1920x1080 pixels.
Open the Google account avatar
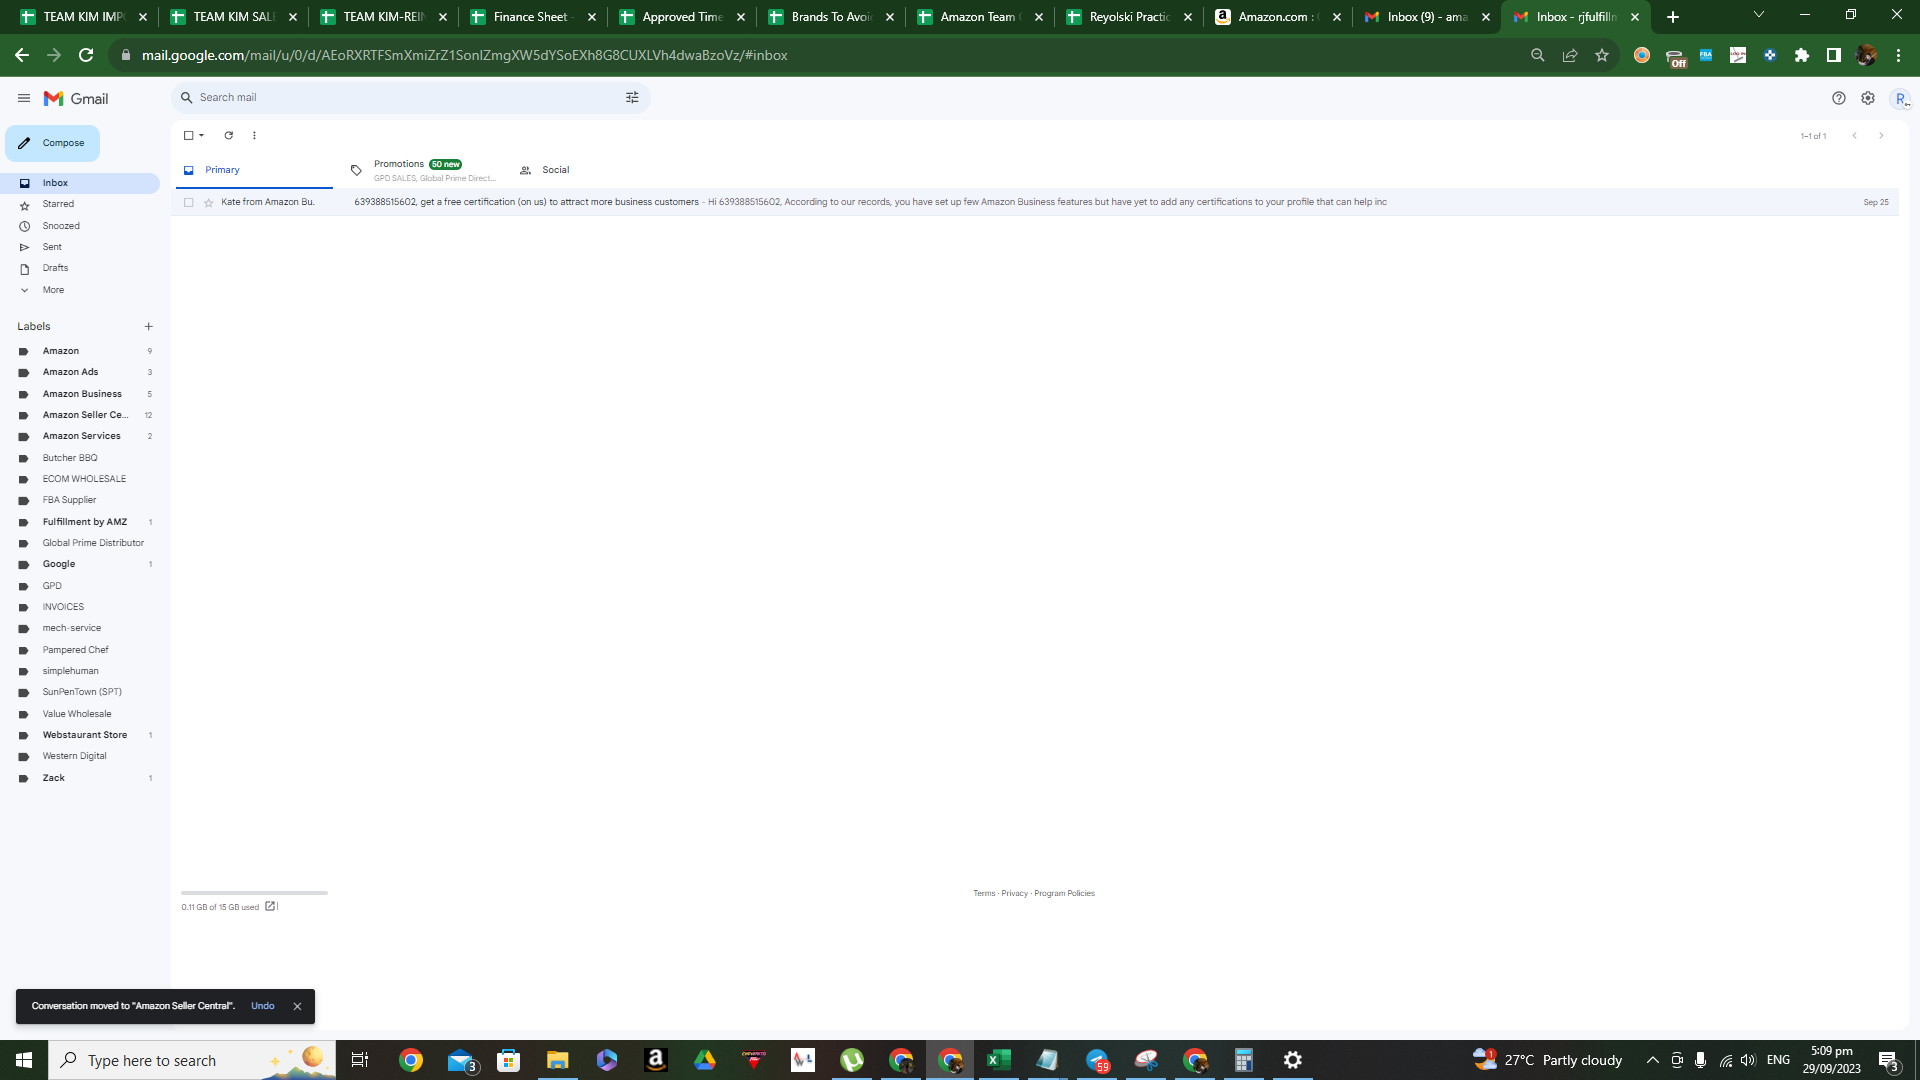pos(1901,98)
